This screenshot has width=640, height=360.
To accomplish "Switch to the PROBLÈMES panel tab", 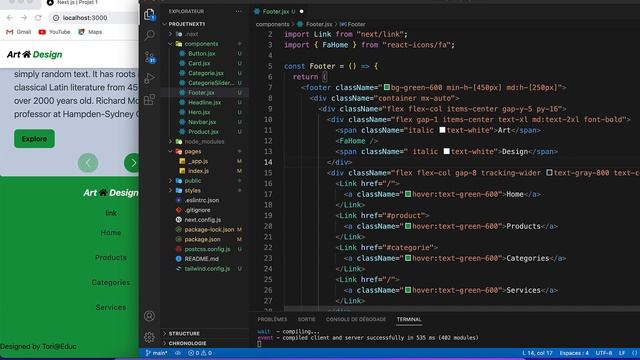I will [x=272, y=320].
